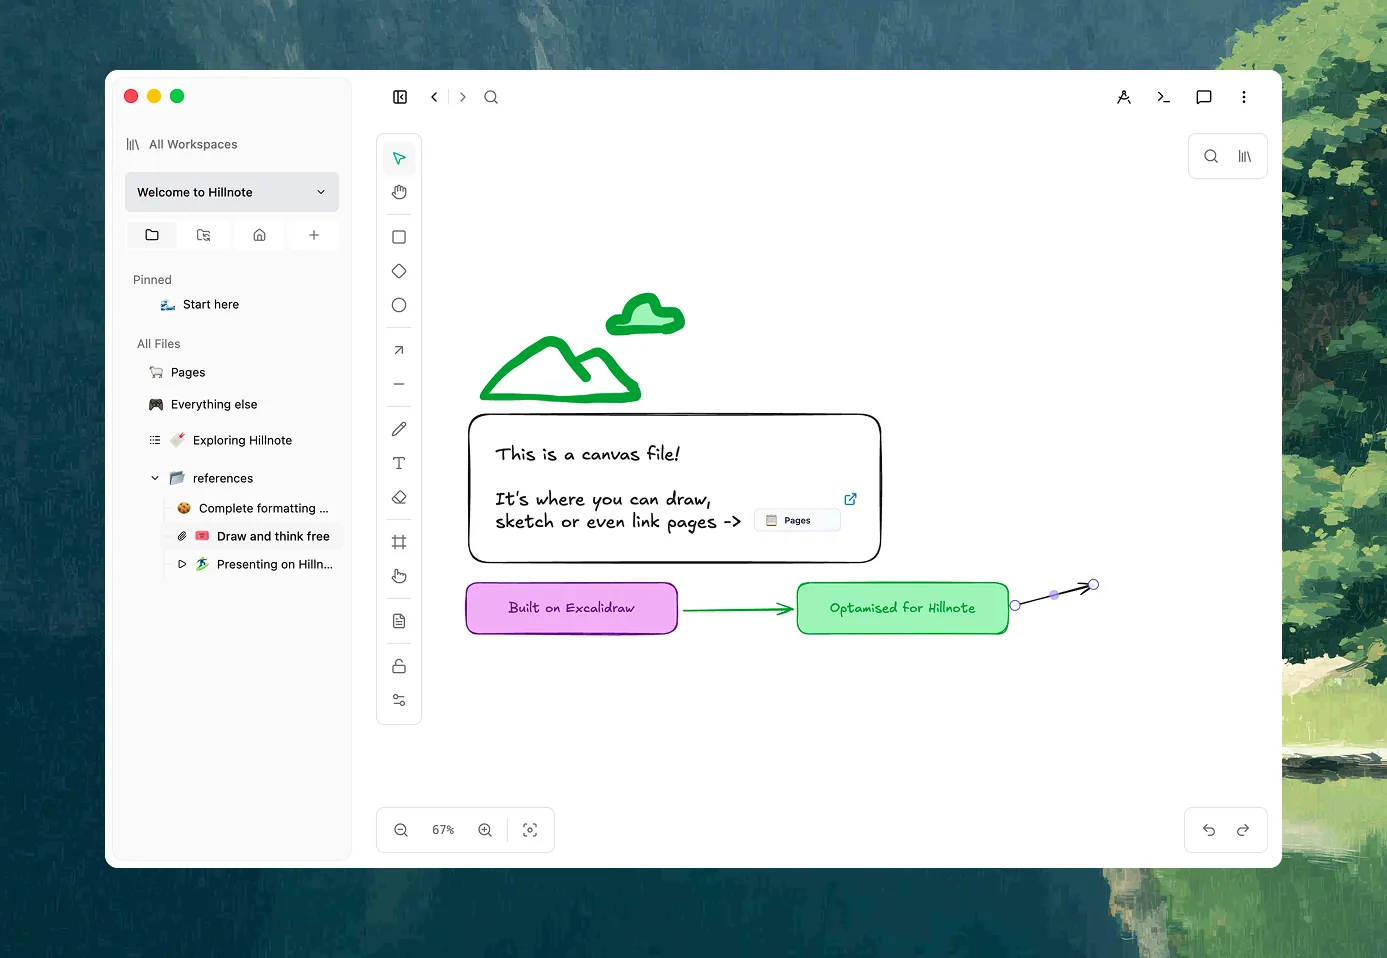The height and width of the screenshot is (958, 1387).
Task: Toggle the sidebar panel icon
Action: pos(400,97)
